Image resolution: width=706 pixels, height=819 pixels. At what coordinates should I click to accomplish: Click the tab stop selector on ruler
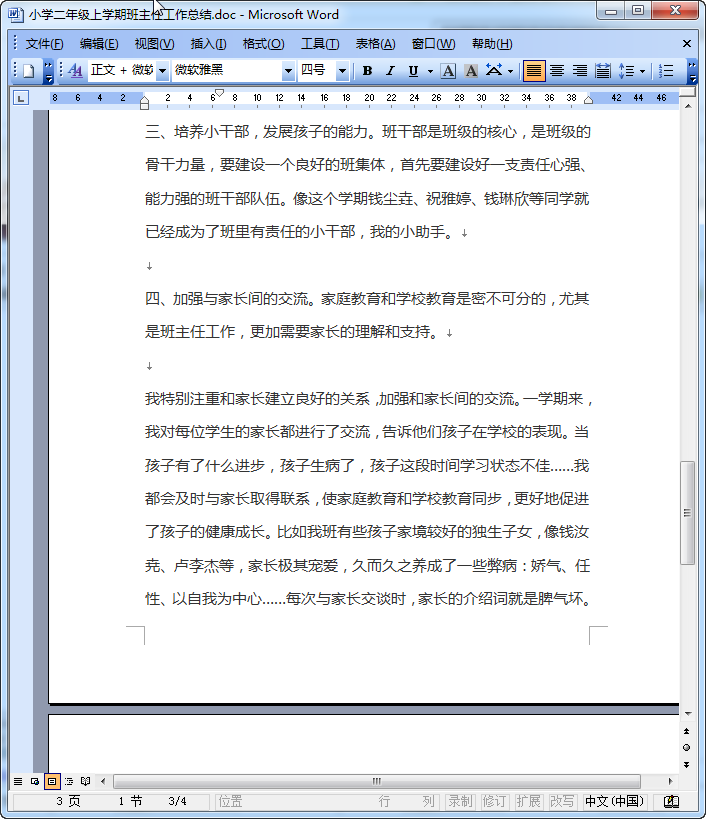(x=20, y=98)
